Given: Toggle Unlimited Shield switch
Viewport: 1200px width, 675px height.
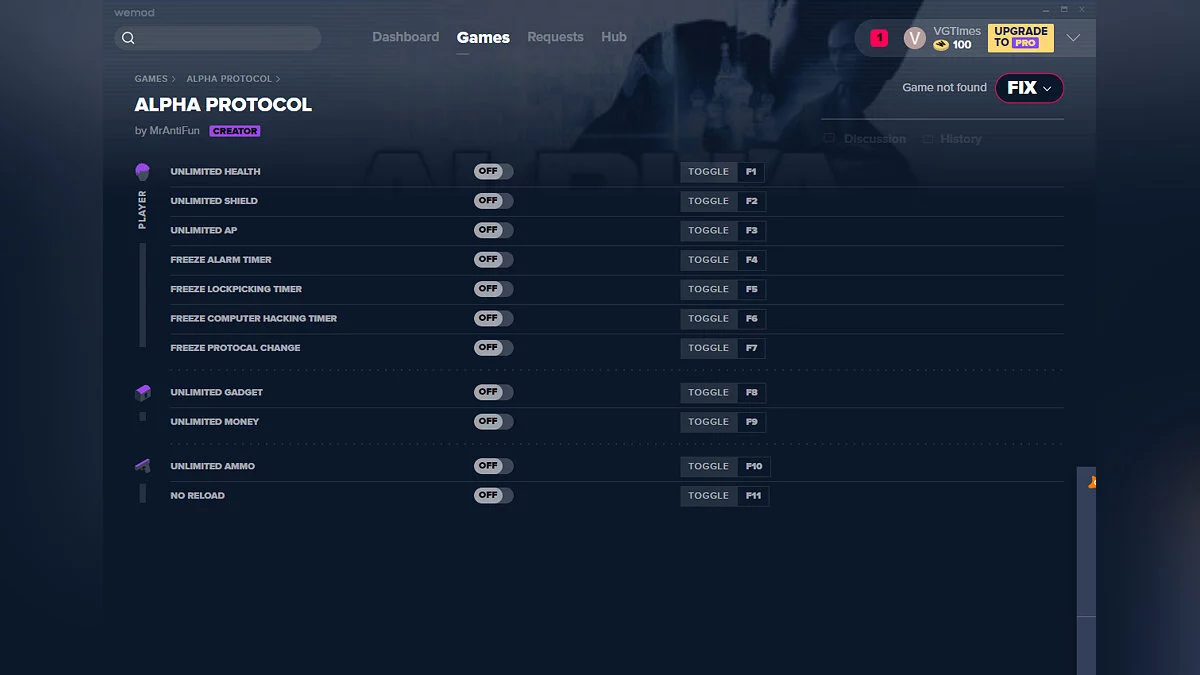Looking at the screenshot, I should 493,201.
